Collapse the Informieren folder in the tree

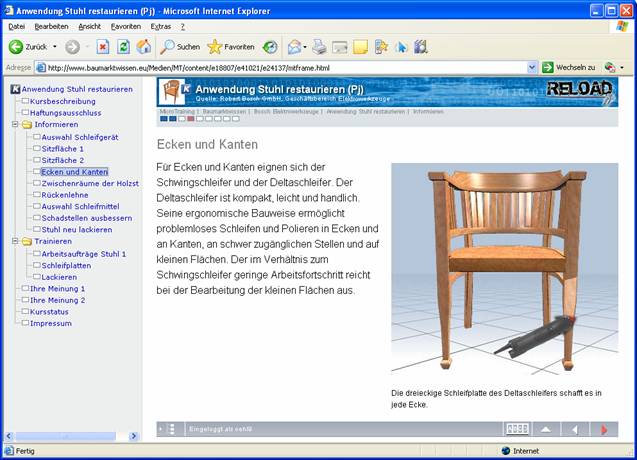tap(15, 124)
